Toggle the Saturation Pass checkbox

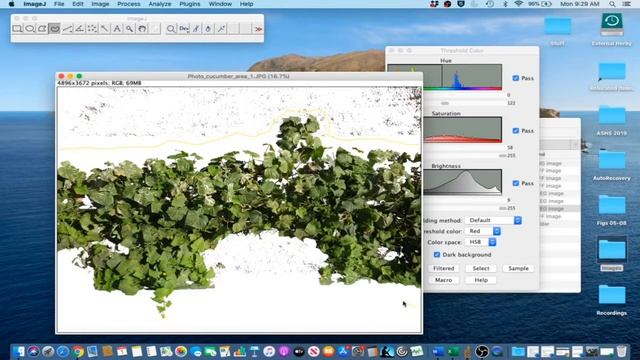click(516, 131)
